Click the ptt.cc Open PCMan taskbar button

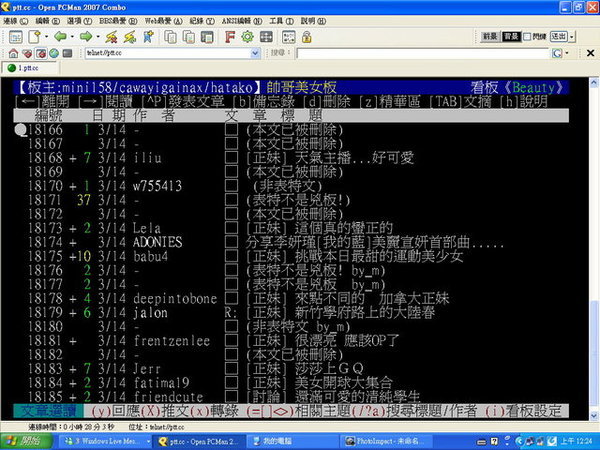[199, 441]
